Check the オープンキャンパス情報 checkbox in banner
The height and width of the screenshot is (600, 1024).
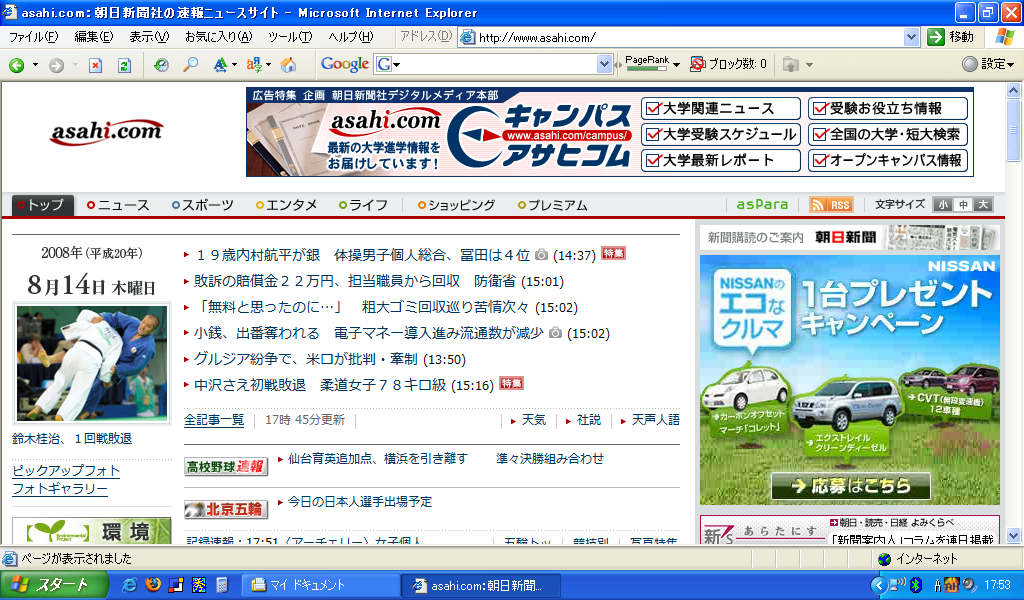point(820,160)
